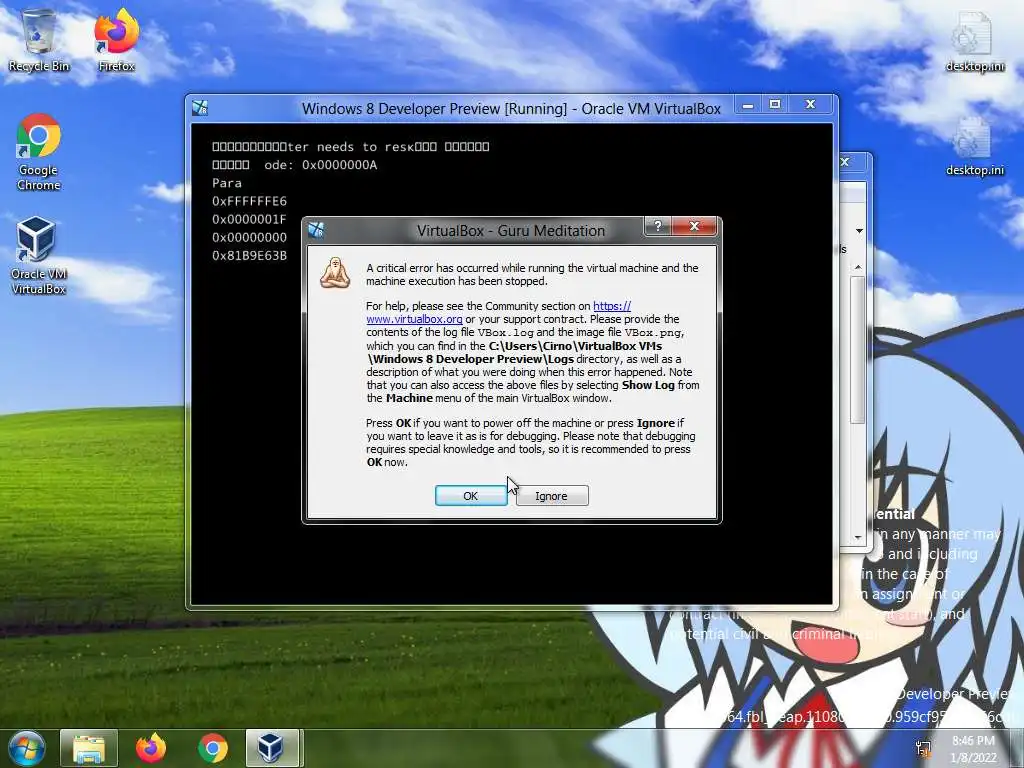Select the lower desktop.ini file icon
This screenshot has height=768, width=1024.
[974, 146]
